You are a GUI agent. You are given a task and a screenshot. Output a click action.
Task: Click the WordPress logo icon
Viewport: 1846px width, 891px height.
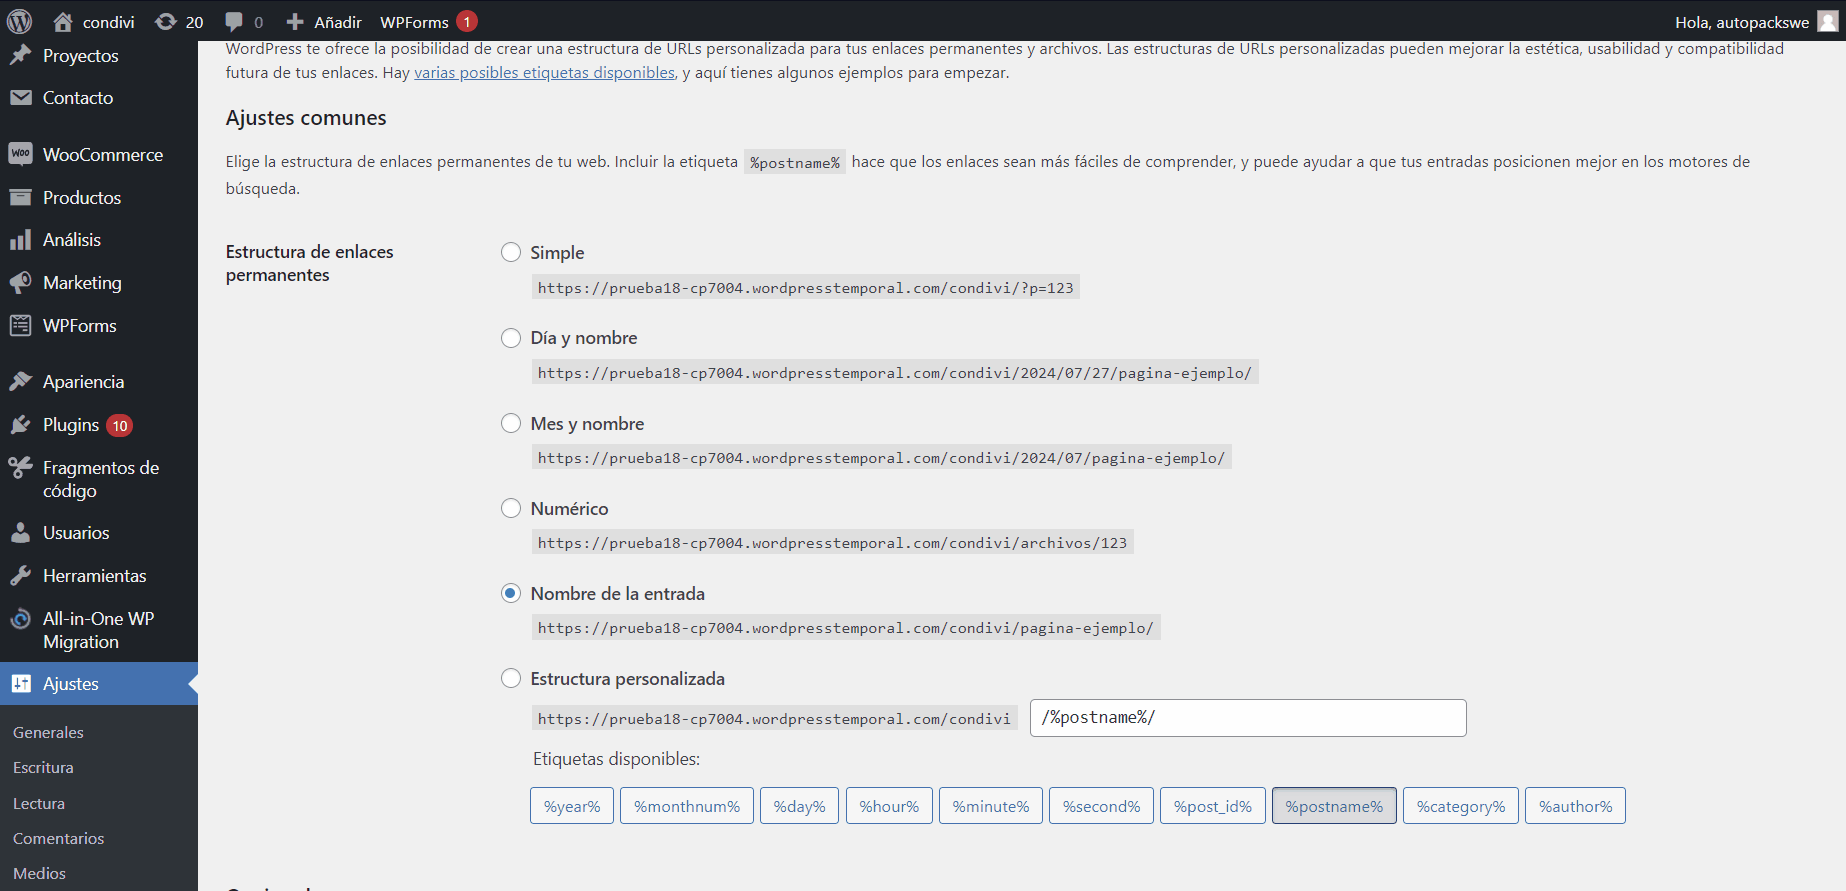(x=20, y=21)
